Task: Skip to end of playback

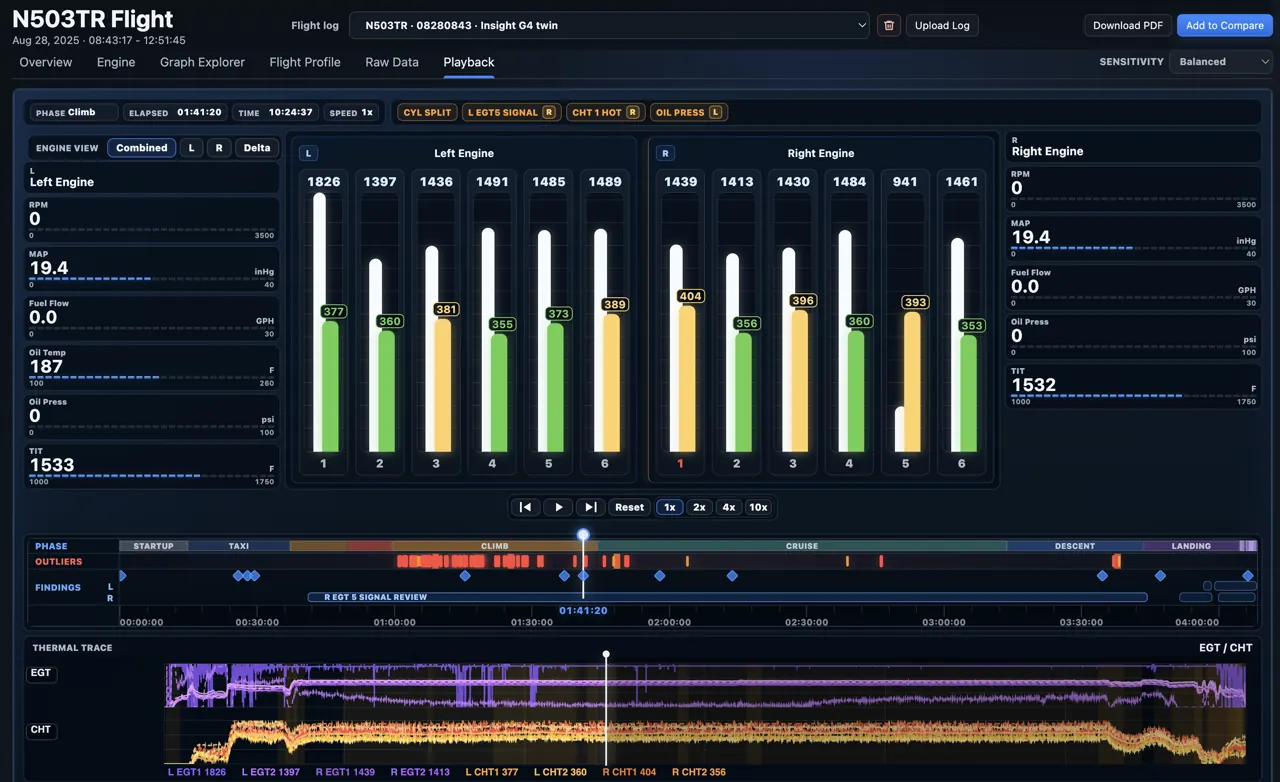Action: [591, 507]
